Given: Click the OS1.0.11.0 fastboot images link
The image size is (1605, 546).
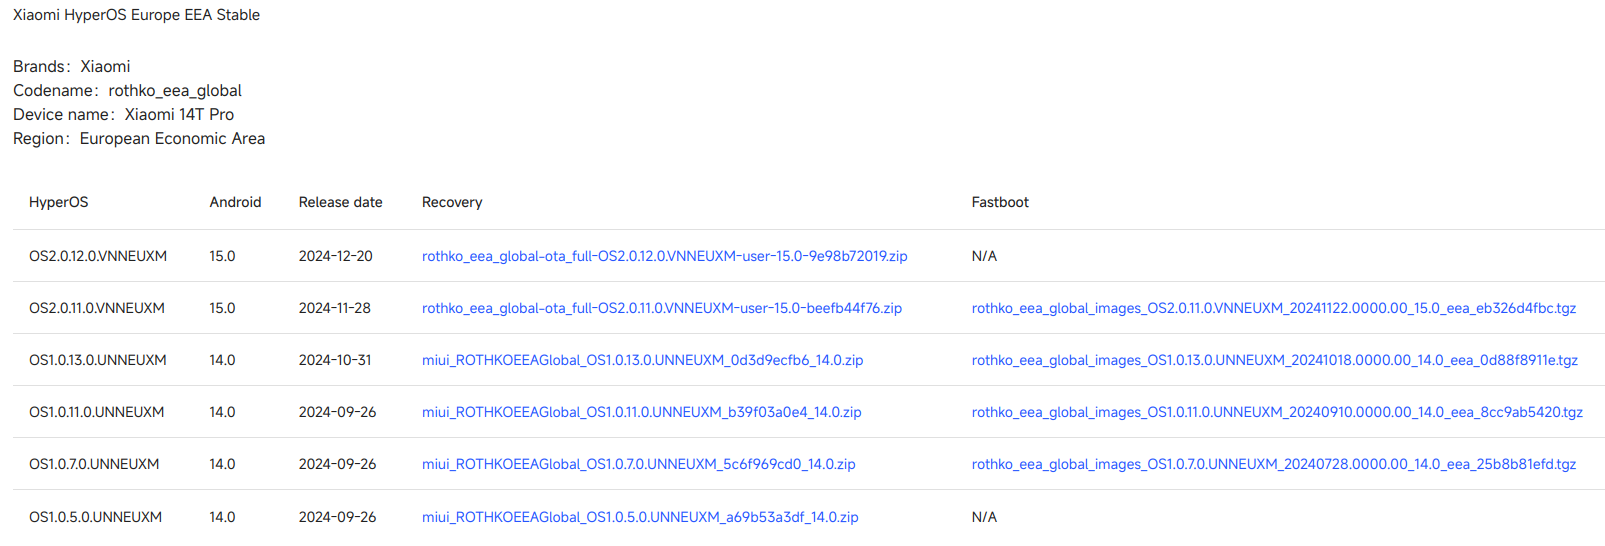Looking at the screenshot, I should click(x=1277, y=412).
